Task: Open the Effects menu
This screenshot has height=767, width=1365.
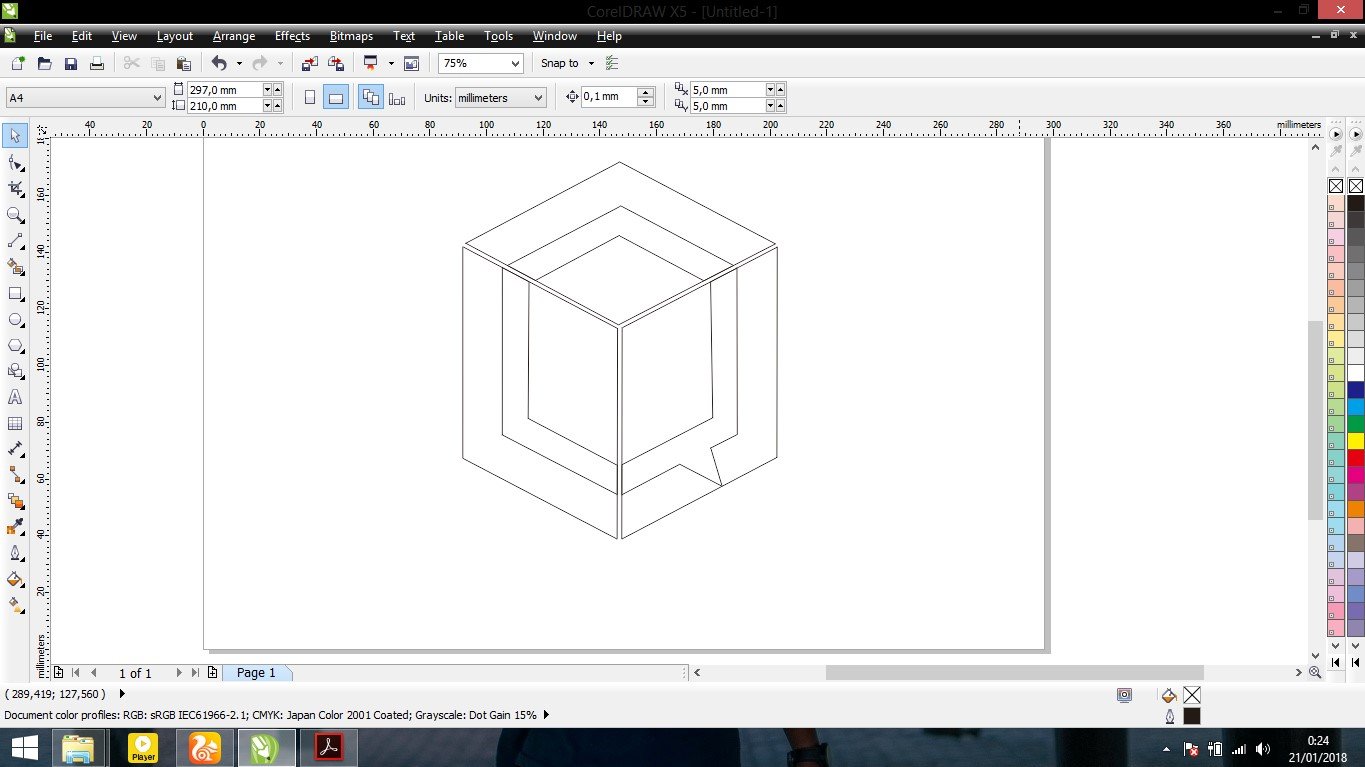Action: click(292, 36)
